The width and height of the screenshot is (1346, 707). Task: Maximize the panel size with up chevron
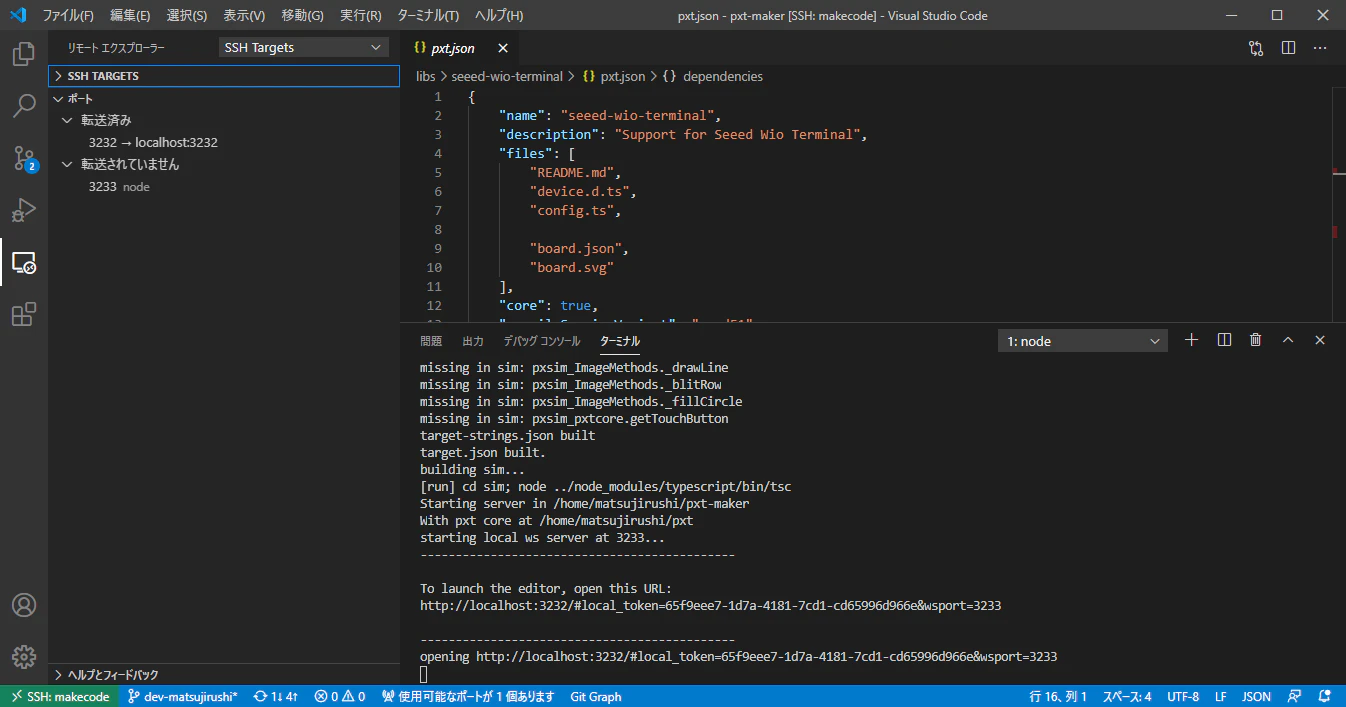tap(1288, 340)
